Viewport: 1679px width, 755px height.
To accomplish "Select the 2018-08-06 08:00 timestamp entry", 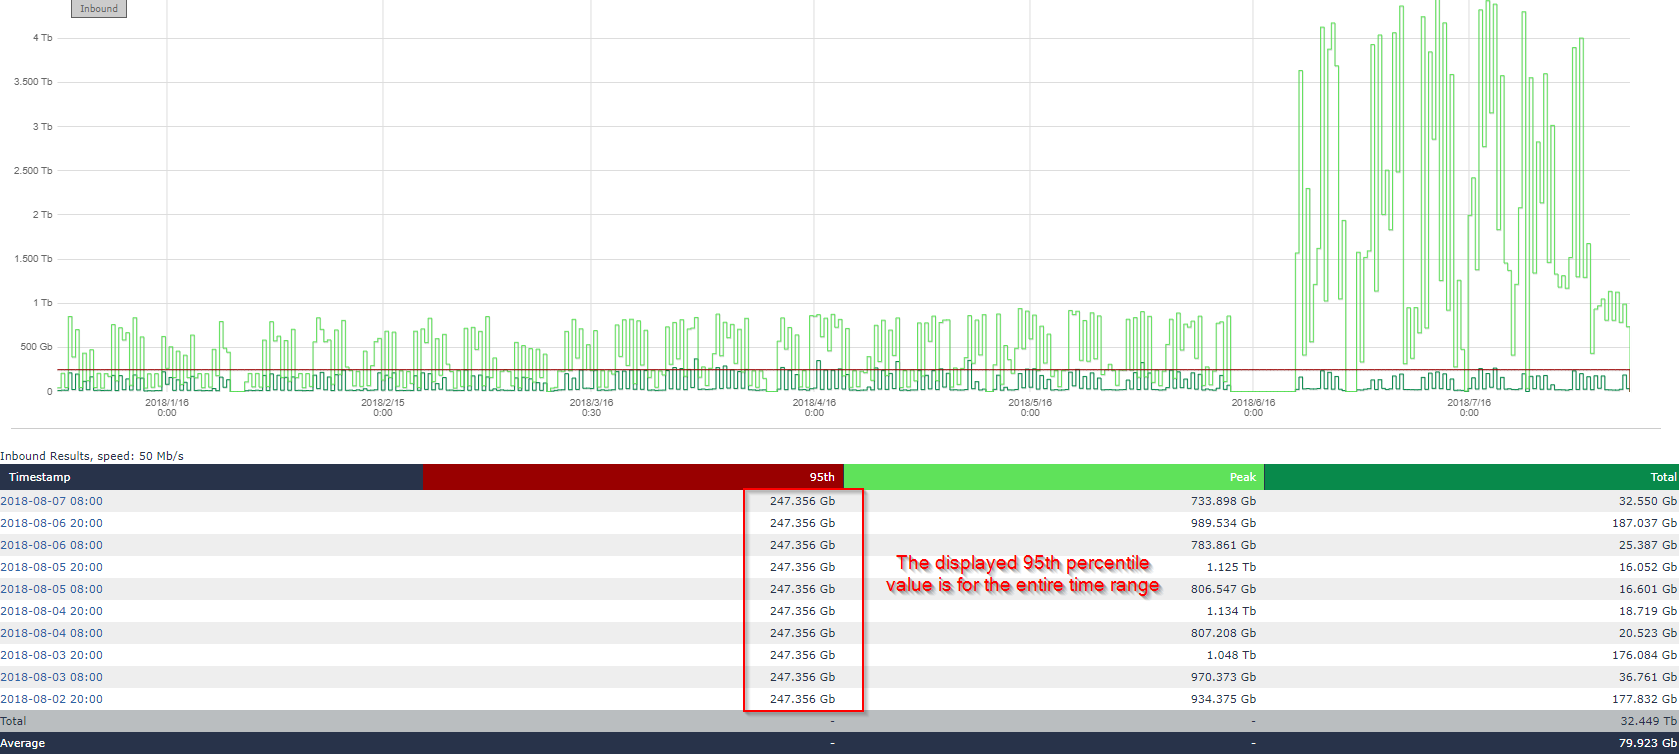I will 51,545.
